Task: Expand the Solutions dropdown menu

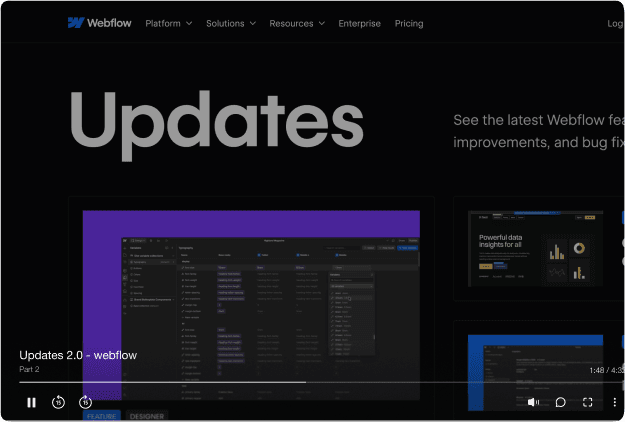Action: pos(231,24)
